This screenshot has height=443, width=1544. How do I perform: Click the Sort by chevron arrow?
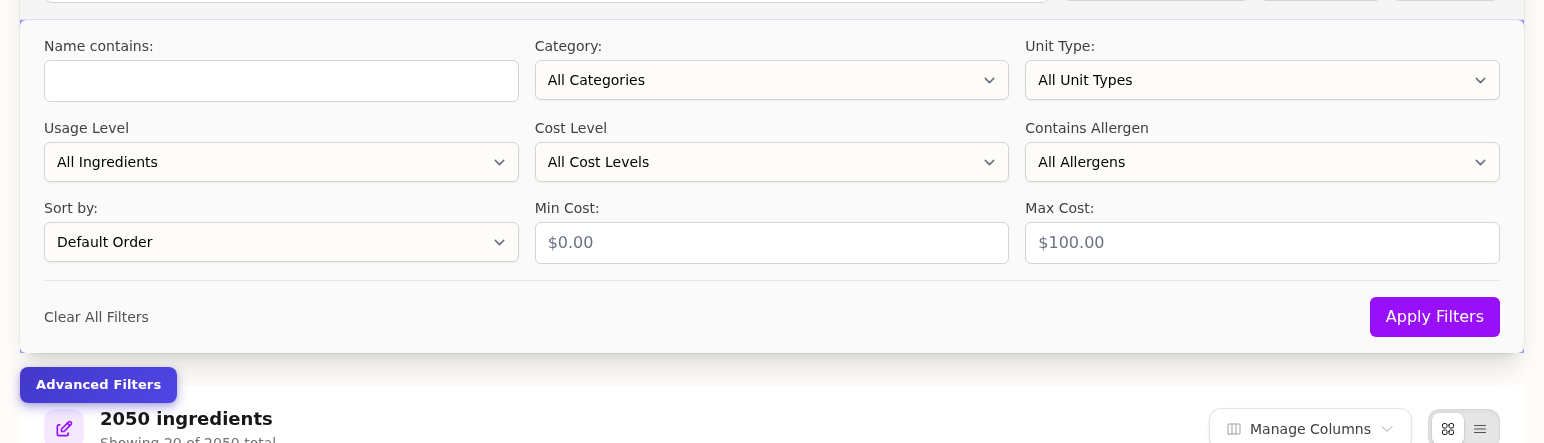coord(499,242)
